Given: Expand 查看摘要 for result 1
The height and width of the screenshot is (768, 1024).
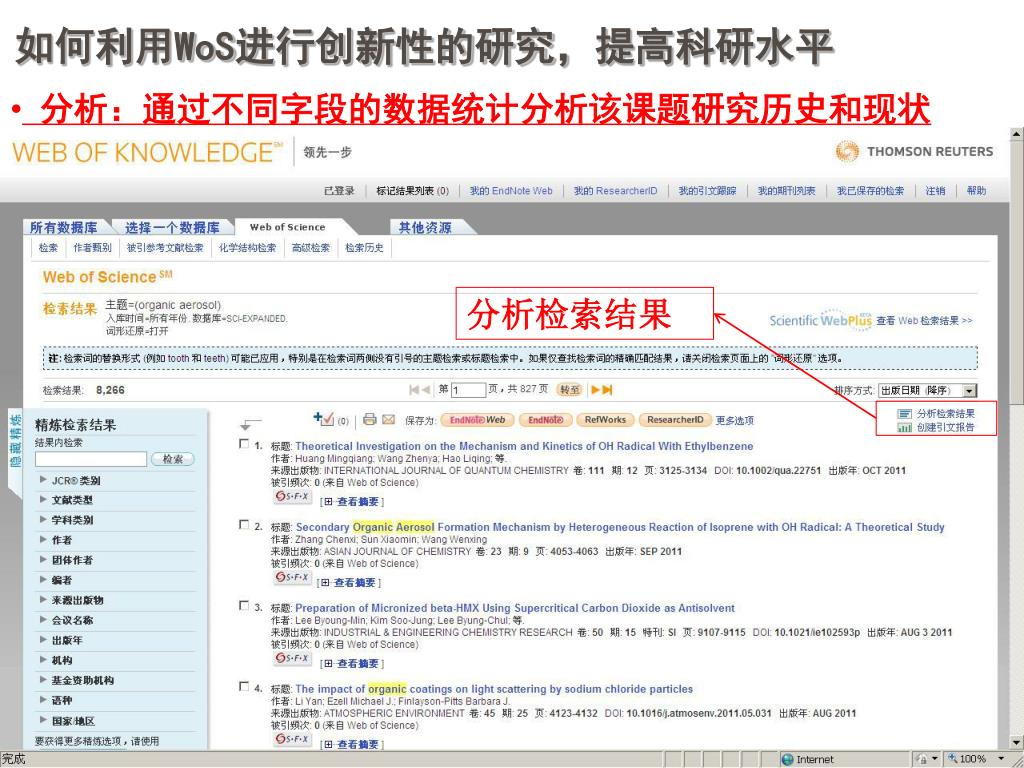Looking at the screenshot, I should tap(353, 502).
